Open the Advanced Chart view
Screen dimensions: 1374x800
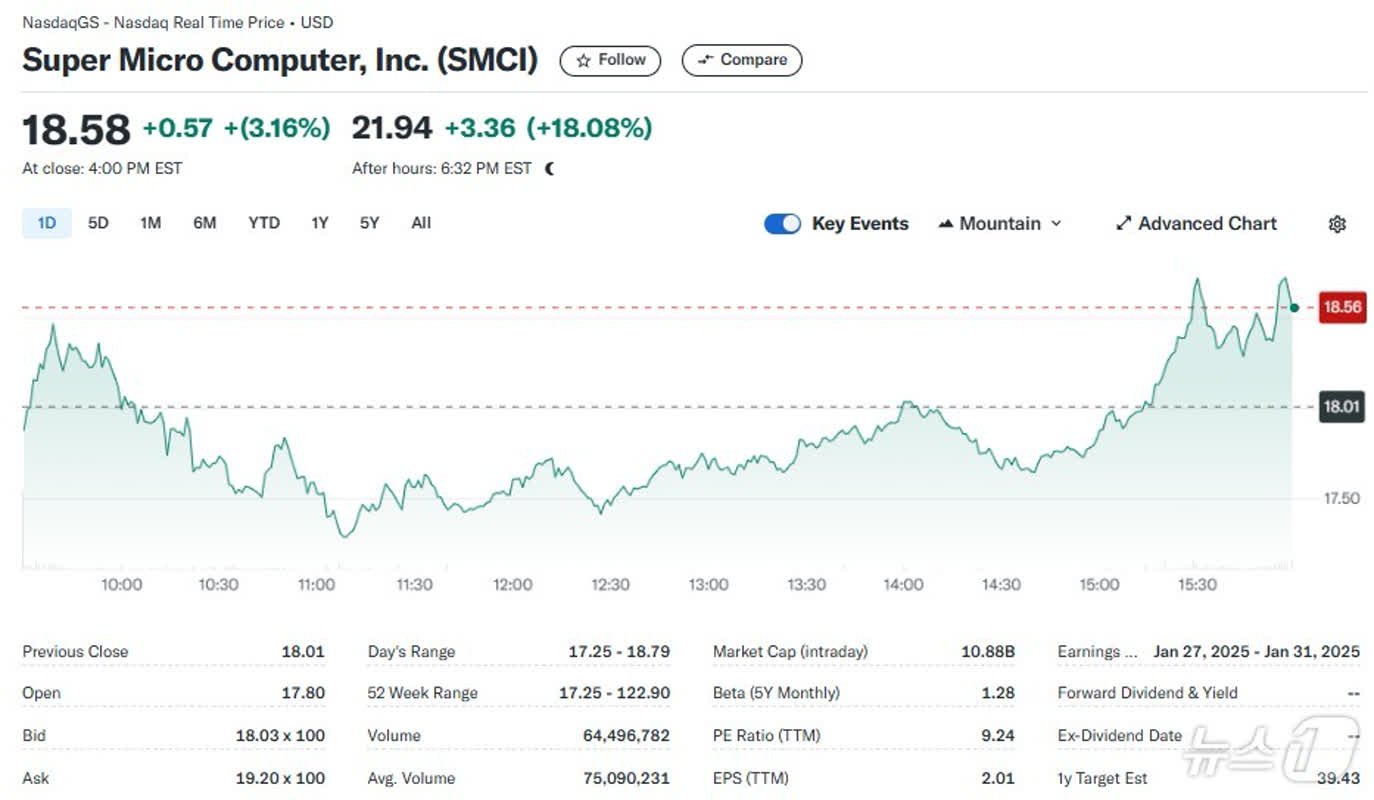click(1196, 224)
